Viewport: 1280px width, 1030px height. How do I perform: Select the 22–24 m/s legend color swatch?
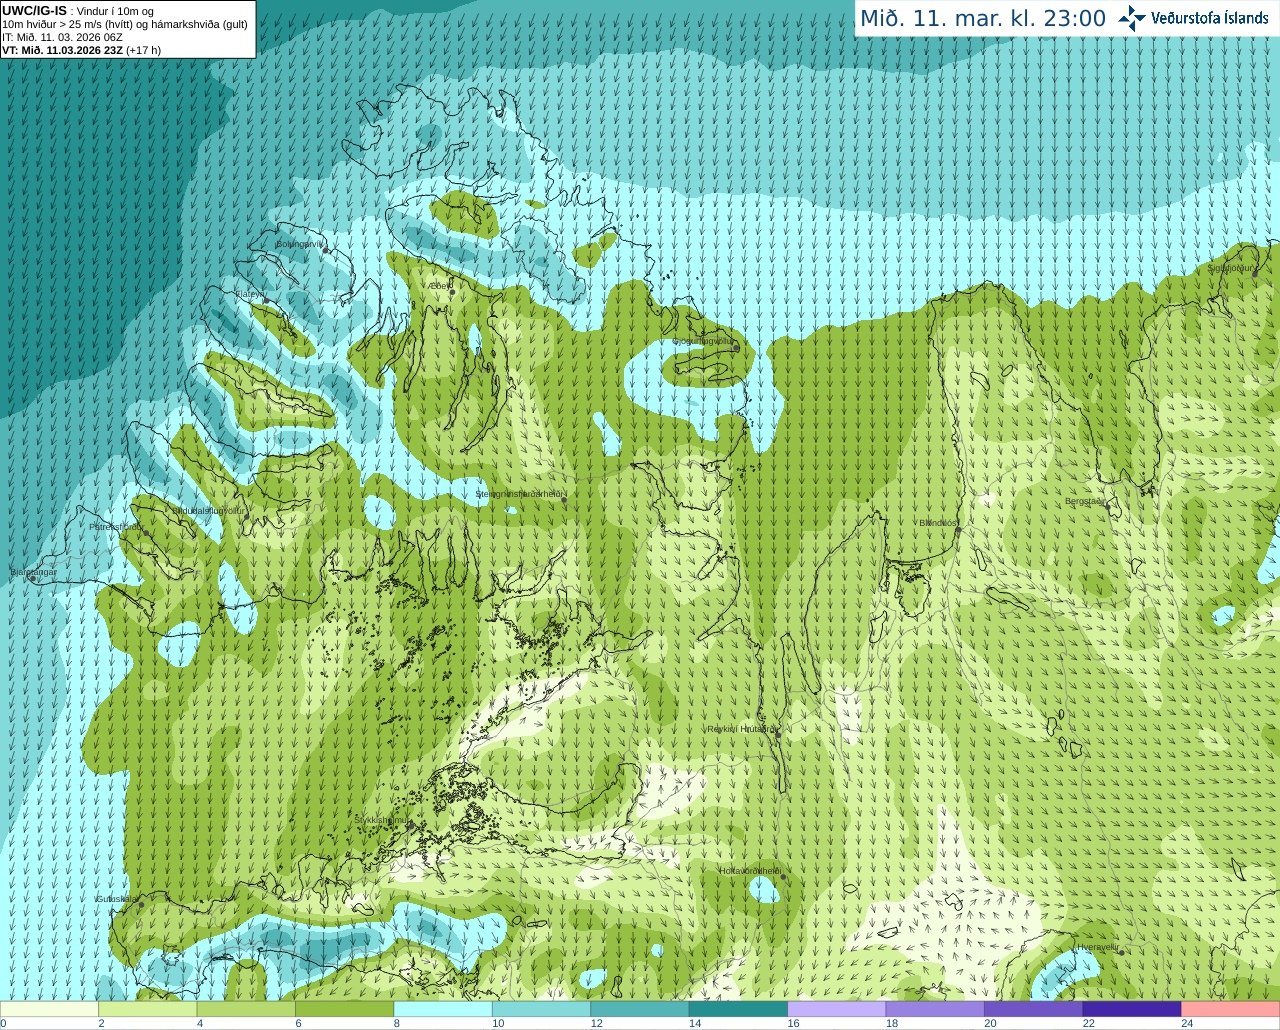click(1132, 1009)
